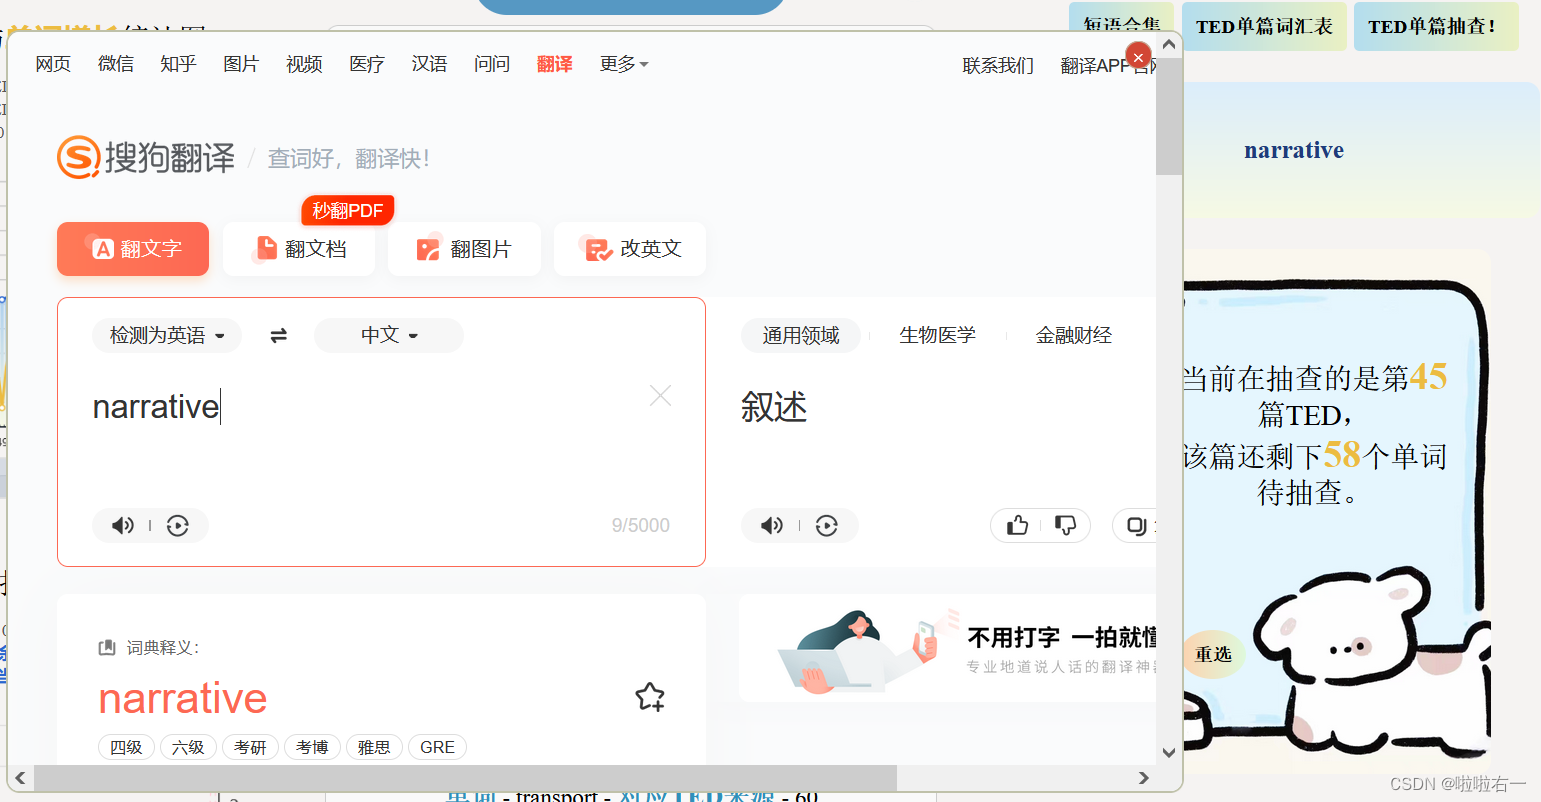The width and height of the screenshot is (1541, 802).
Task: Clear the input text with the X icon
Action: click(x=660, y=396)
